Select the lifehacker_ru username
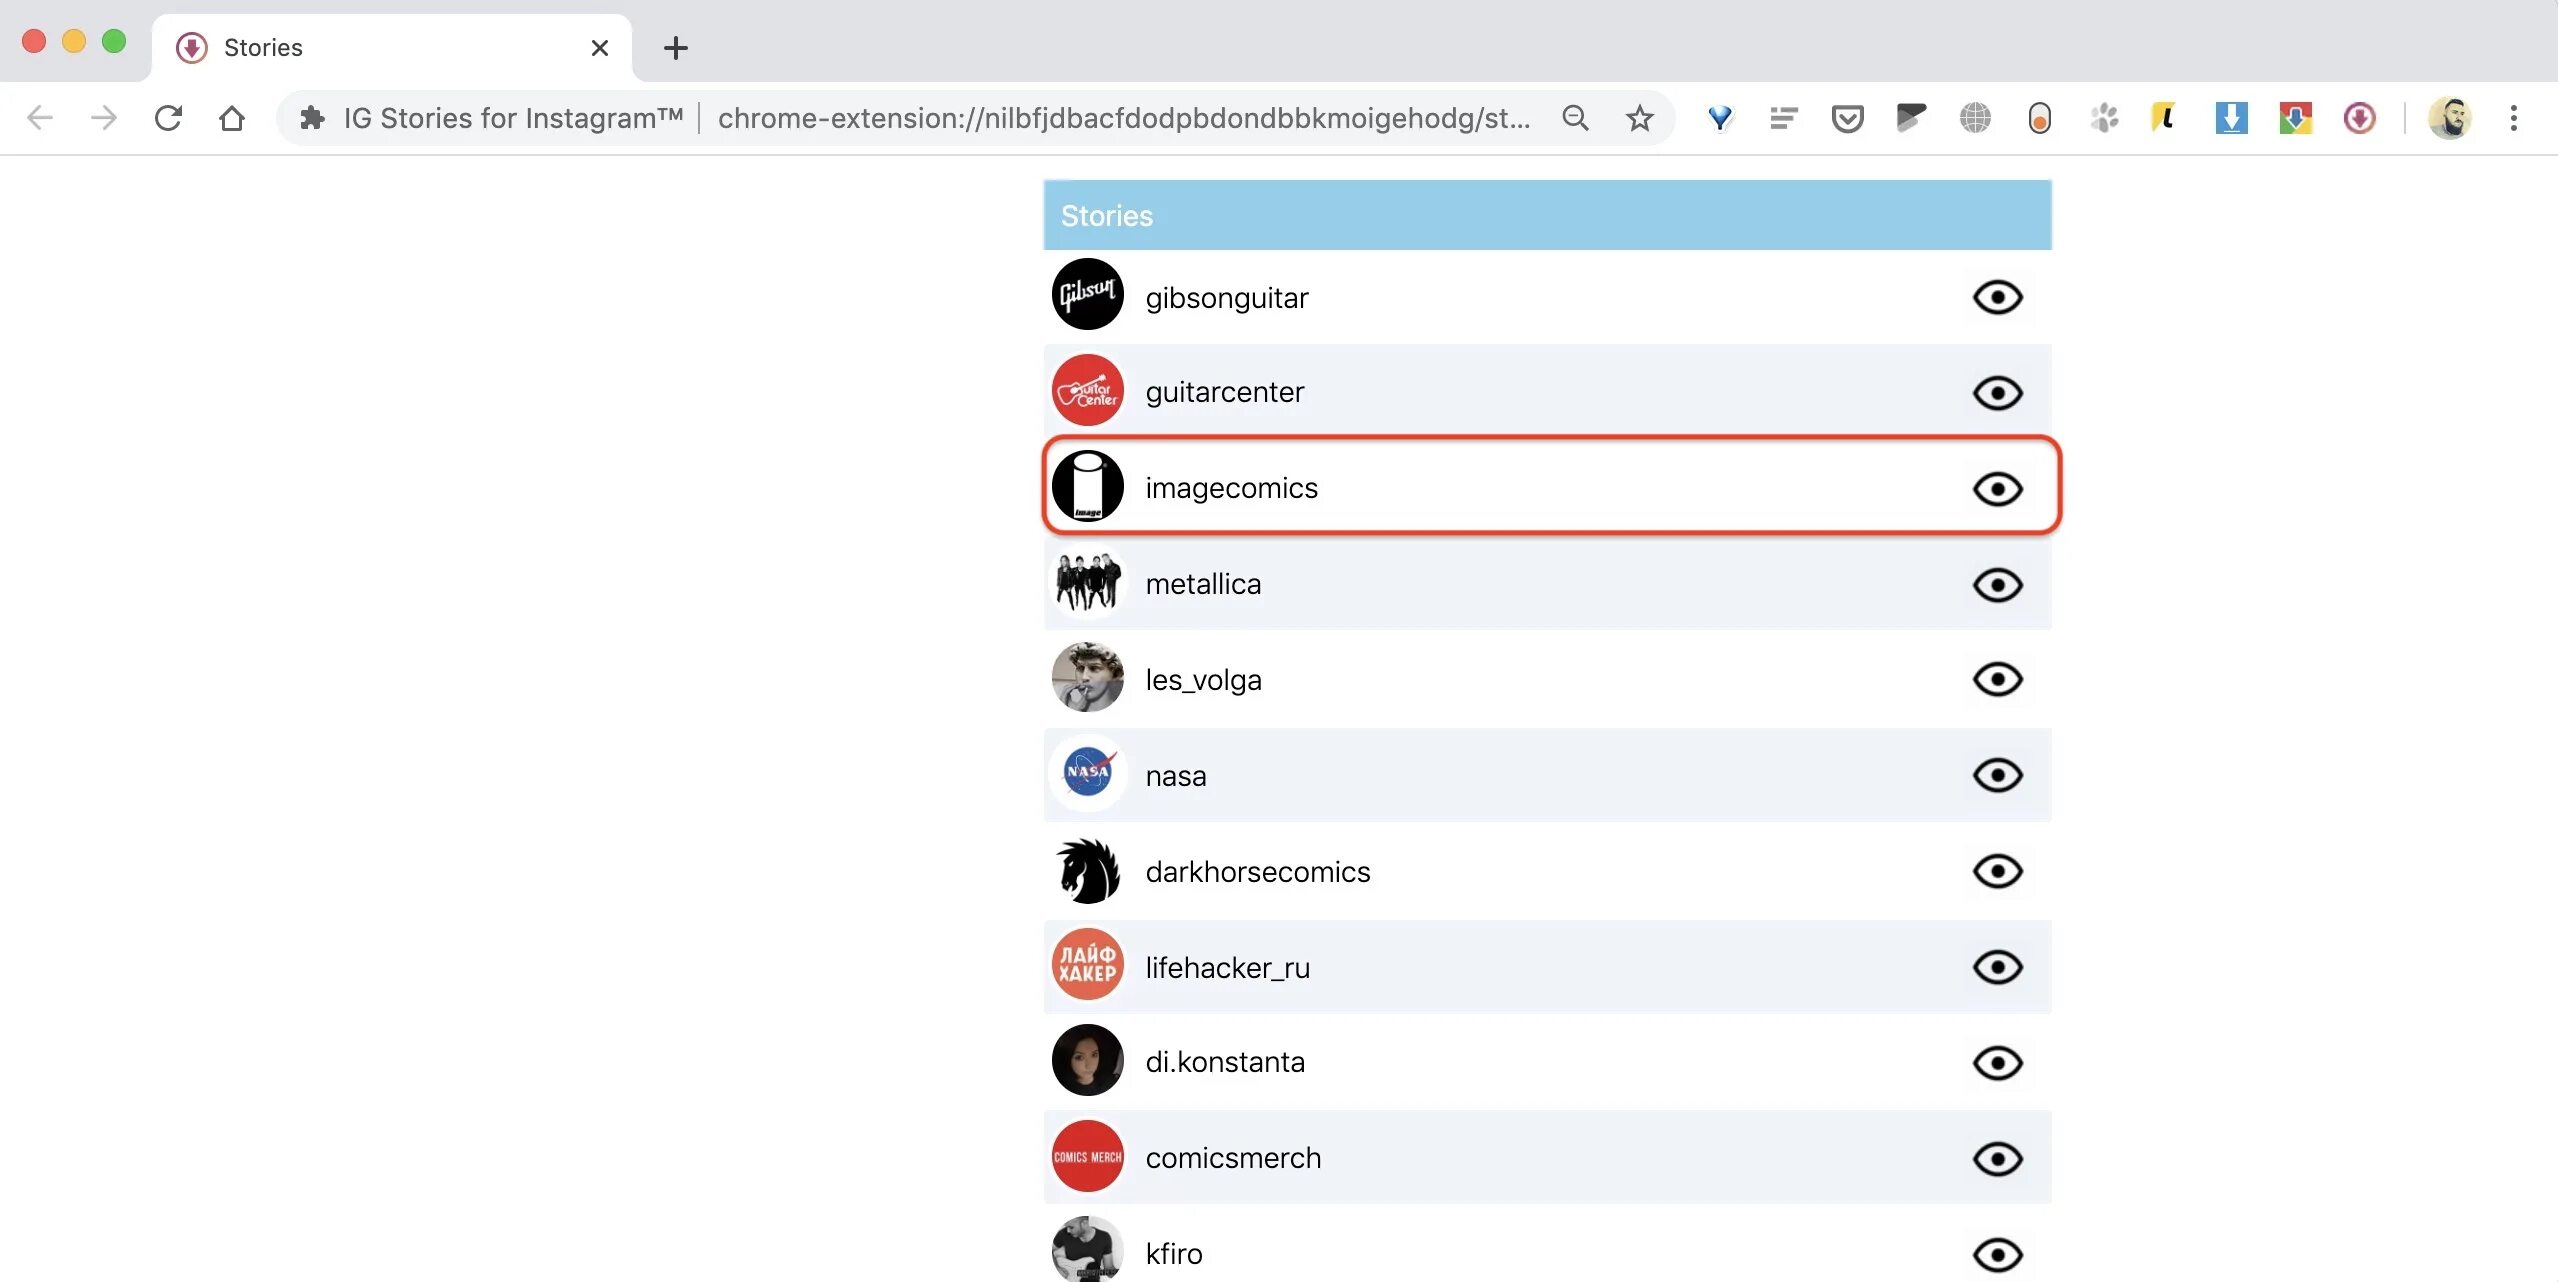The height and width of the screenshot is (1282, 2558). coord(1227,968)
